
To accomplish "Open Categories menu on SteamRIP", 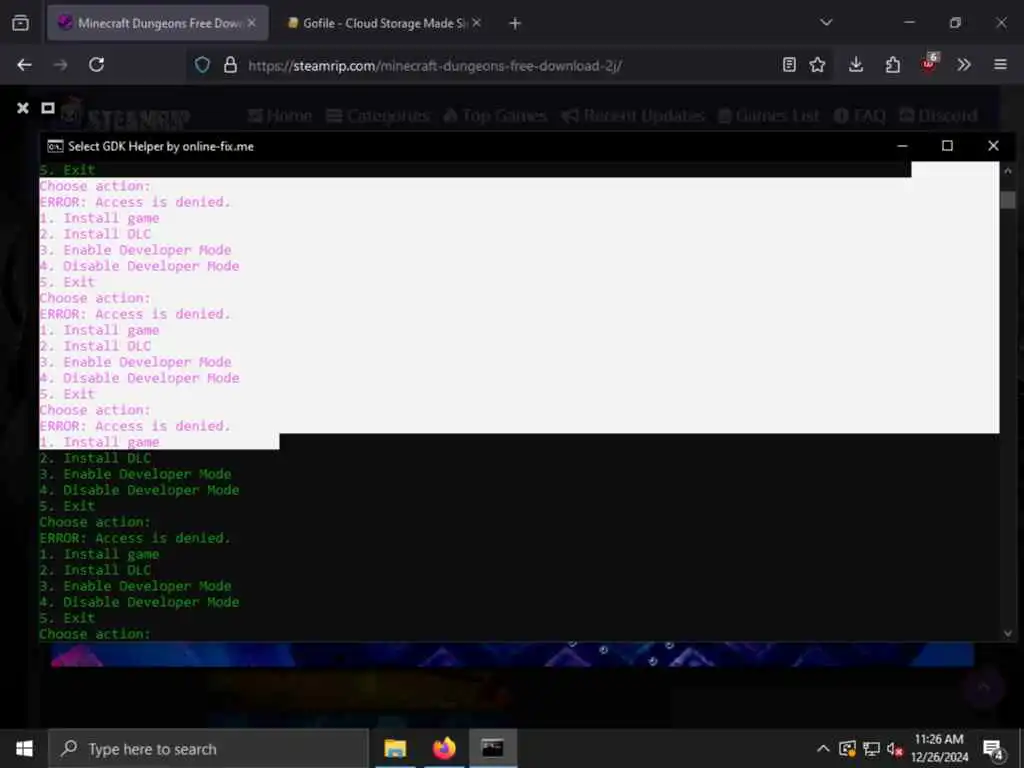I will pos(377,116).
